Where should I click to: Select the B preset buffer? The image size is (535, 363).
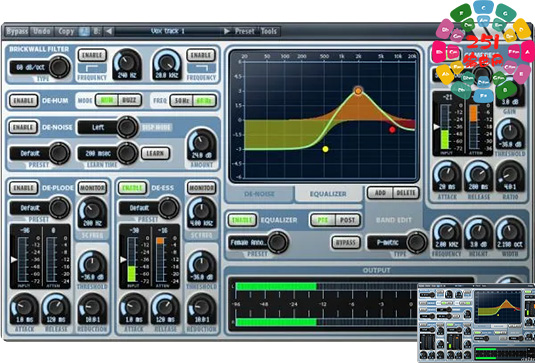tap(97, 31)
